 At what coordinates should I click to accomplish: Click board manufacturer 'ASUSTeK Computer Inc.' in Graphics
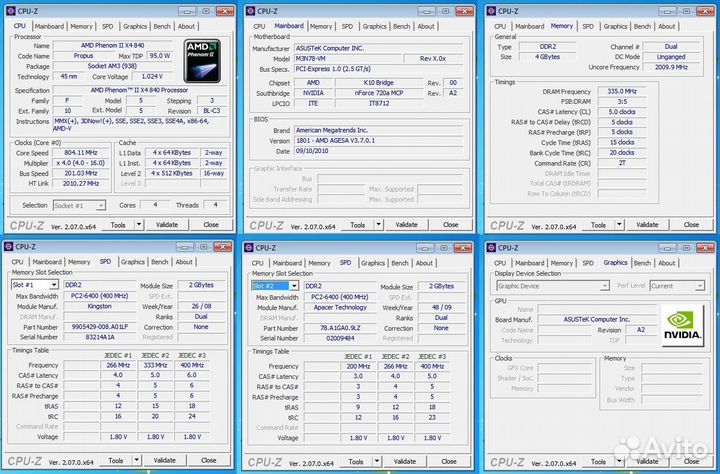596,319
